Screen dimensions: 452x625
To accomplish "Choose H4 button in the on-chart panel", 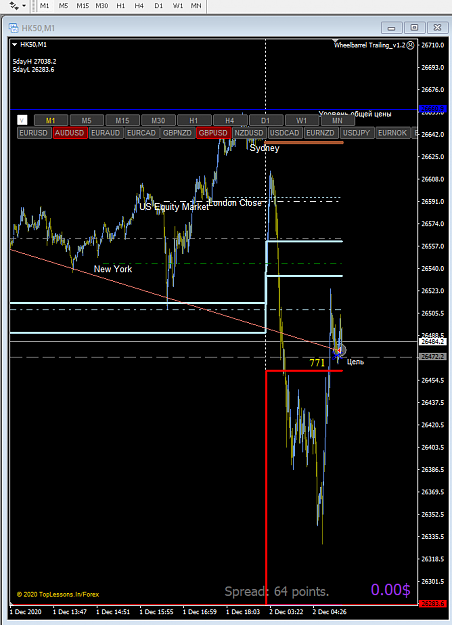I will tap(230, 120).
